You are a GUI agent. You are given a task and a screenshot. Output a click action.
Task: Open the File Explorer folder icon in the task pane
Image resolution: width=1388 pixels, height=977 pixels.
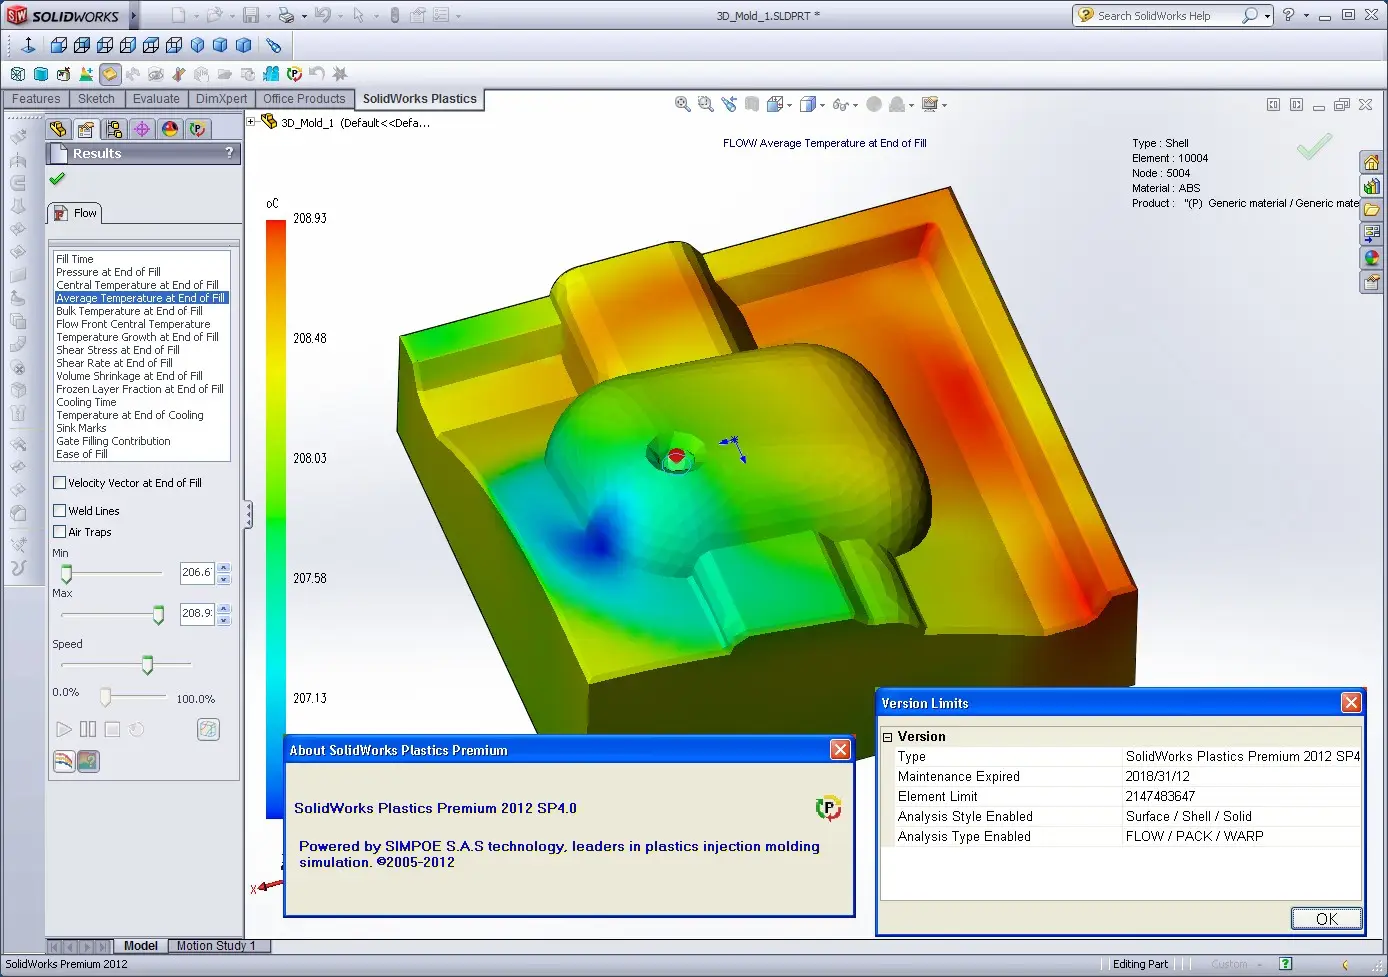point(1372,210)
